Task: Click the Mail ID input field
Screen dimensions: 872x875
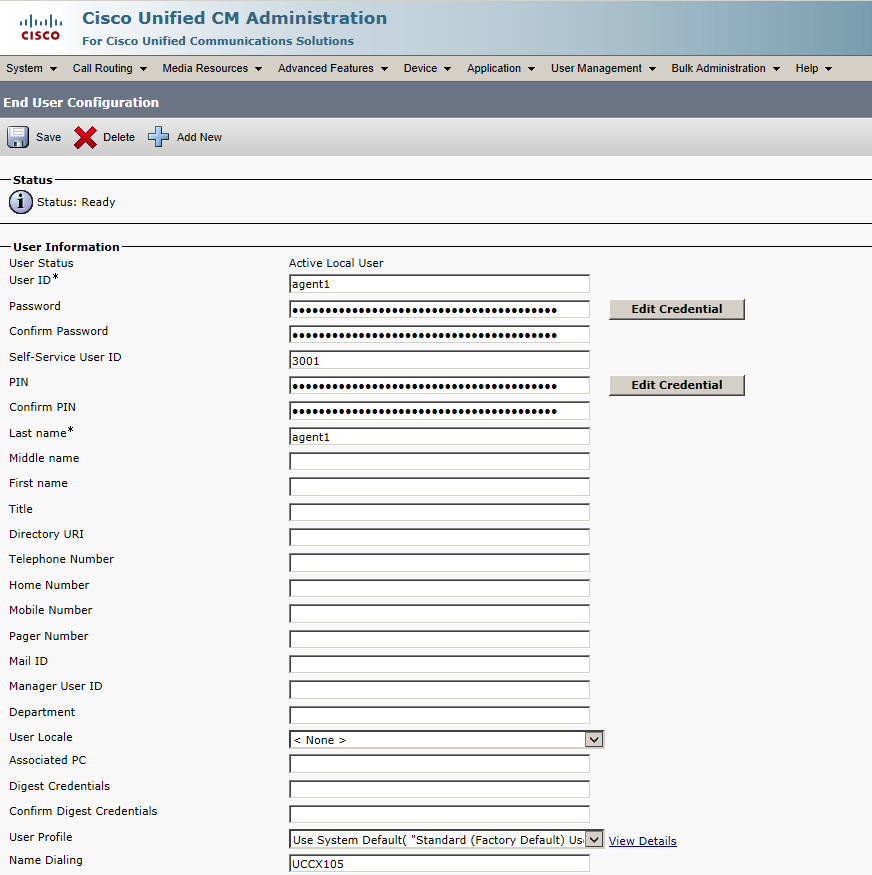Action: 439,664
